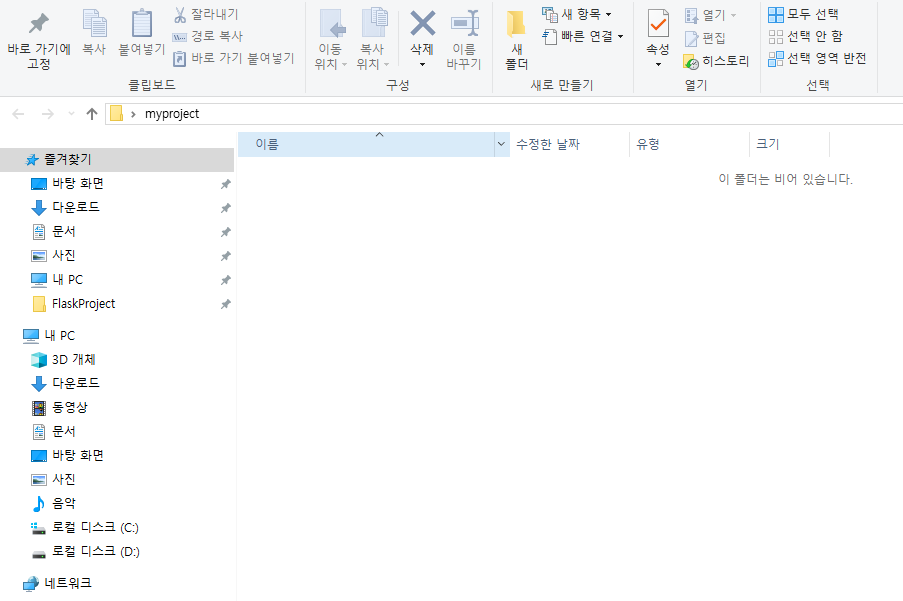The width and height of the screenshot is (903, 601).
Task: Click 잘라내기 (Cut) scissors icon
Action: pyautogui.click(x=180, y=14)
